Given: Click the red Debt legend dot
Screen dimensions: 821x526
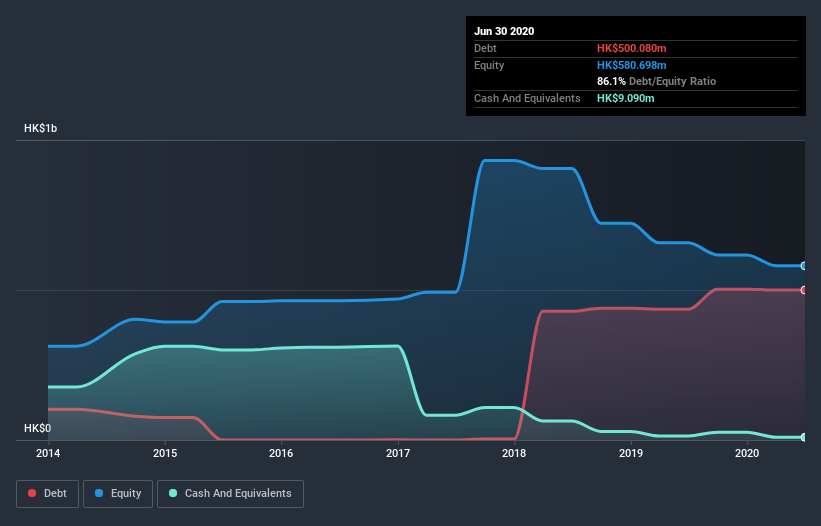Looking at the screenshot, I should coord(32,493).
